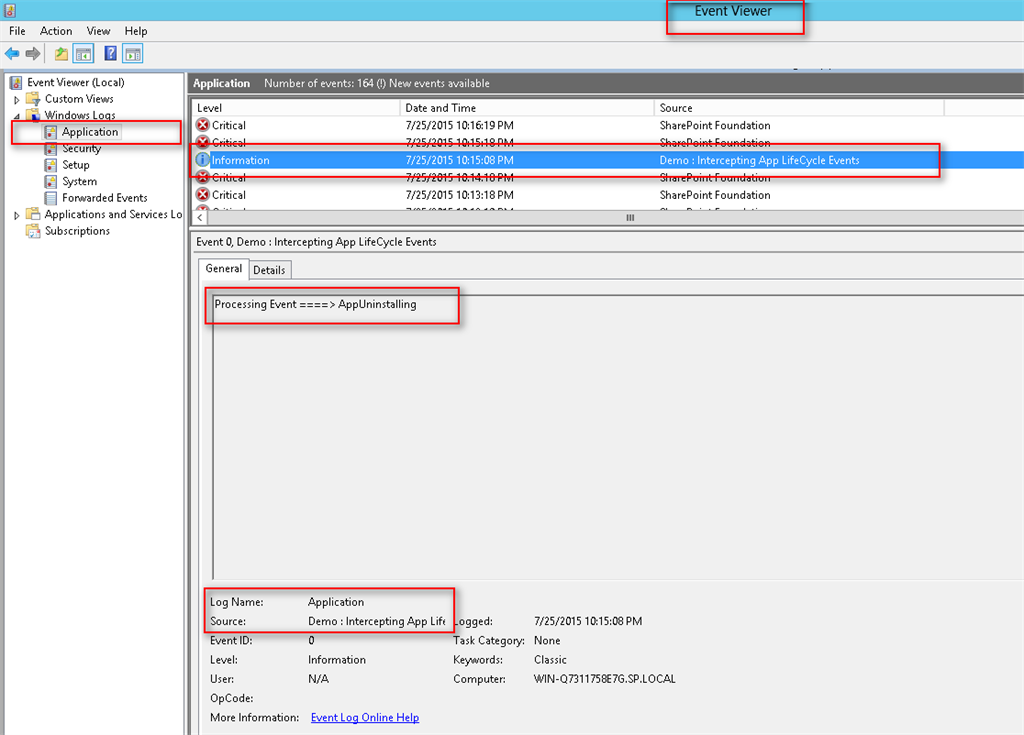
Task: Open the Help menu
Action: click(136, 31)
